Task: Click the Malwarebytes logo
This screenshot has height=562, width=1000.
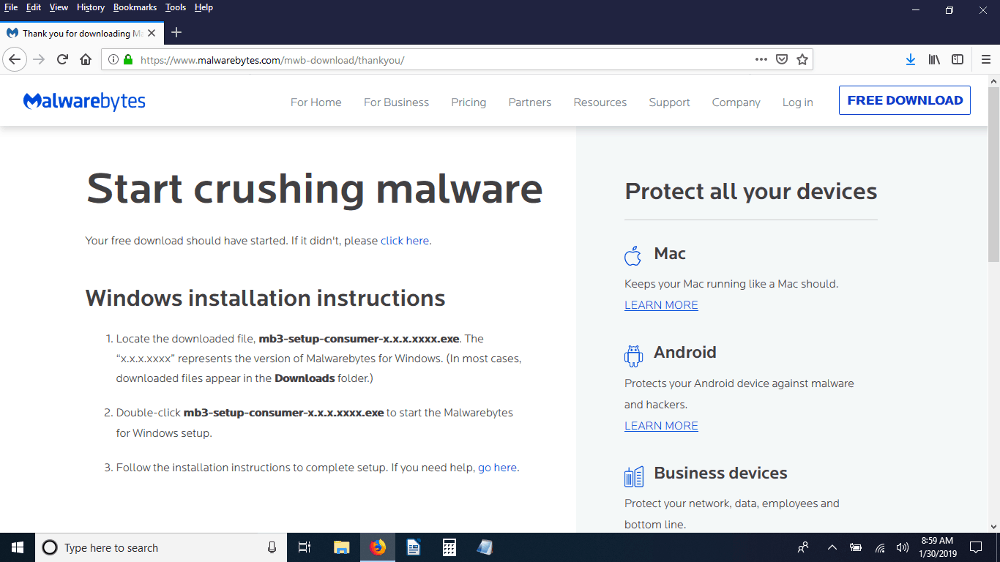Action: 84,101
